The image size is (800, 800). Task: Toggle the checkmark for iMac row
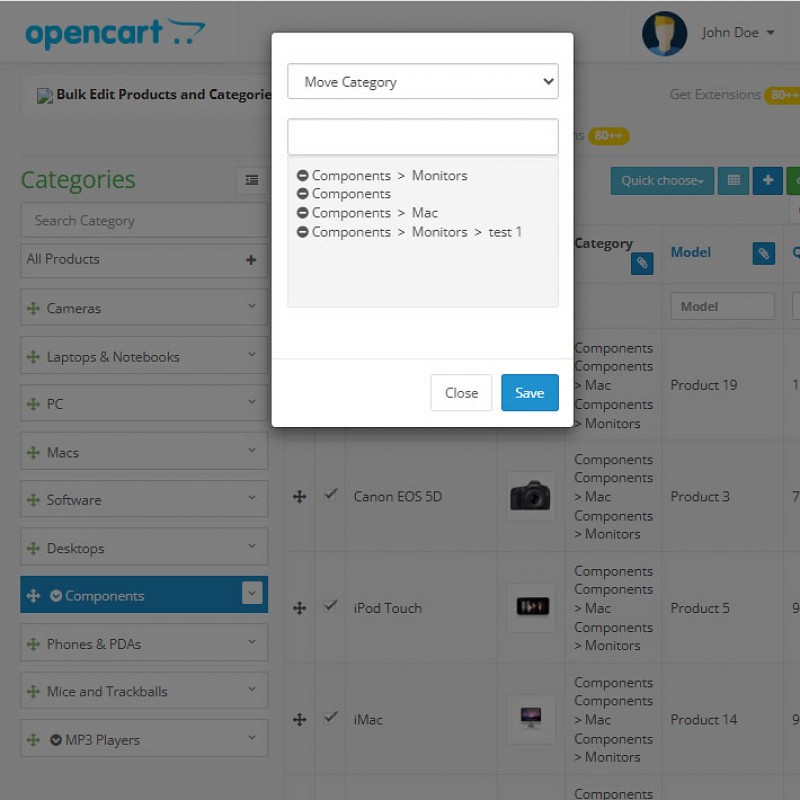(331, 717)
